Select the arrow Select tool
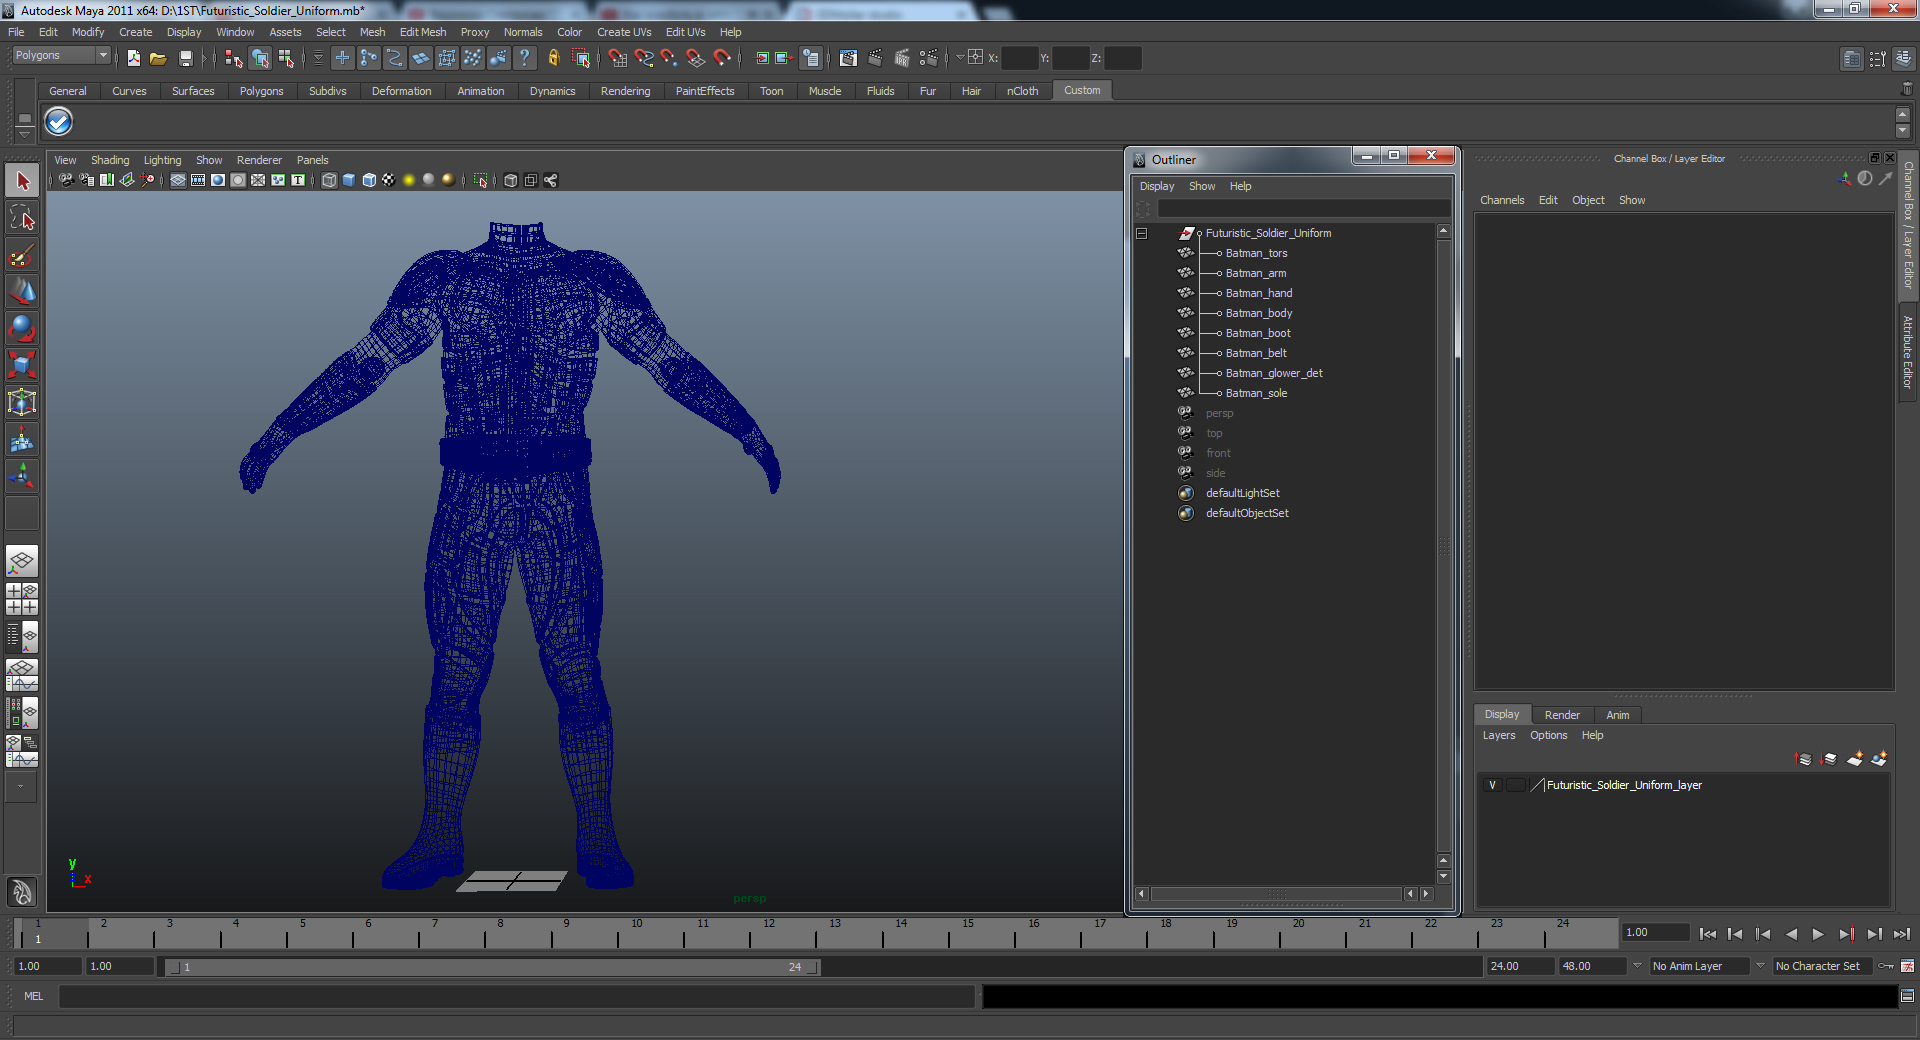The height and width of the screenshot is (1040, 1920). click(22, 181)
